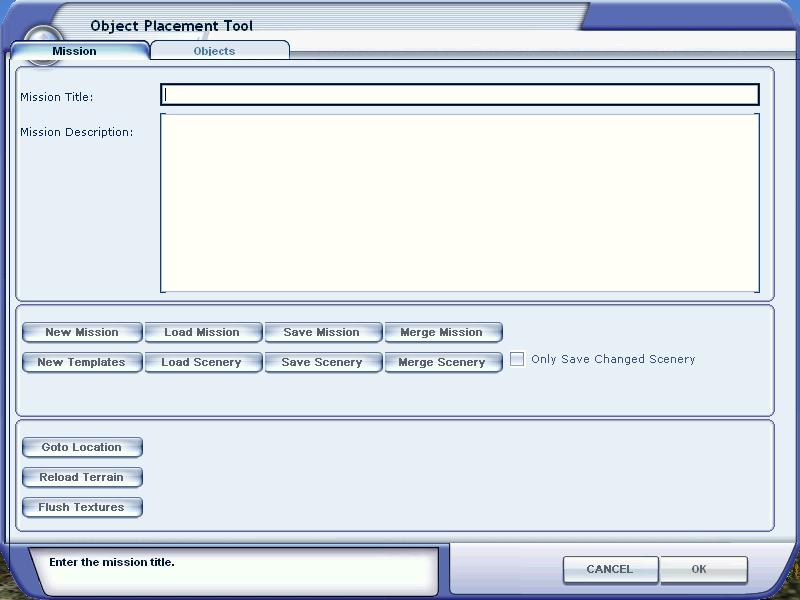This screenshot has height=600, width=800.
Task: Click Goto Location button
Action: point(82,447)
